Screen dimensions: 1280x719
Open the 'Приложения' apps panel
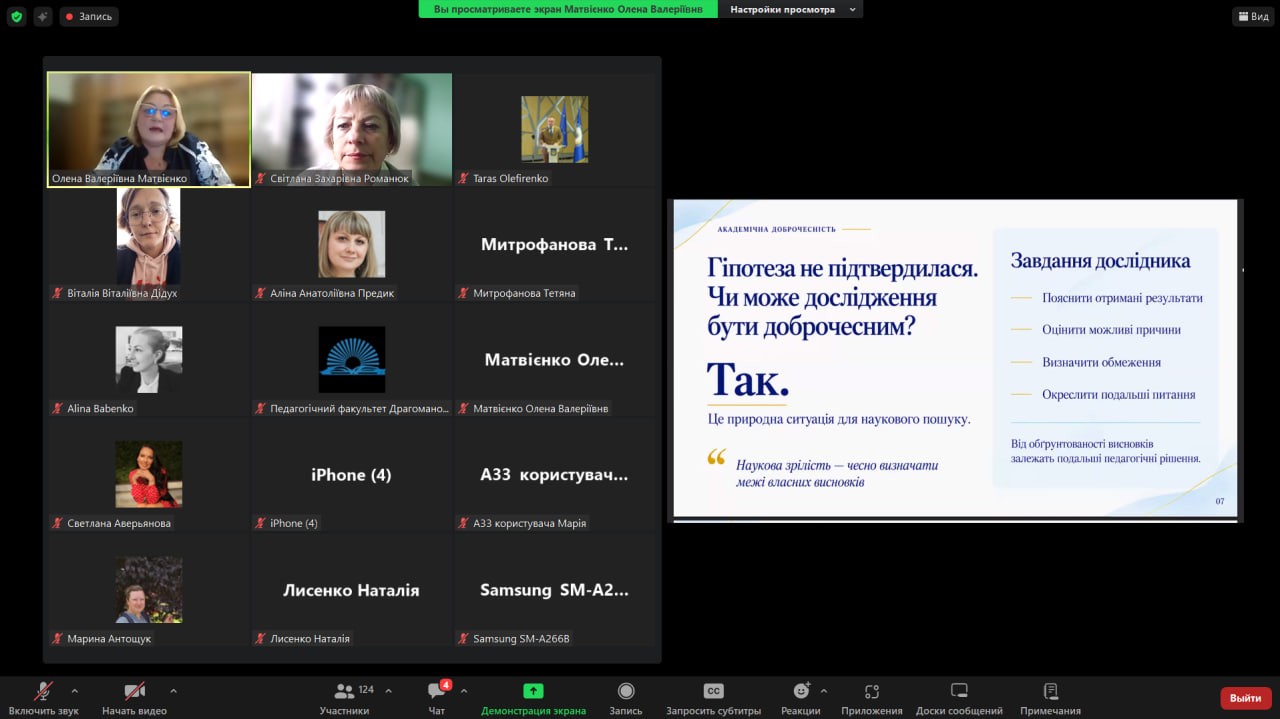(872, 698)
